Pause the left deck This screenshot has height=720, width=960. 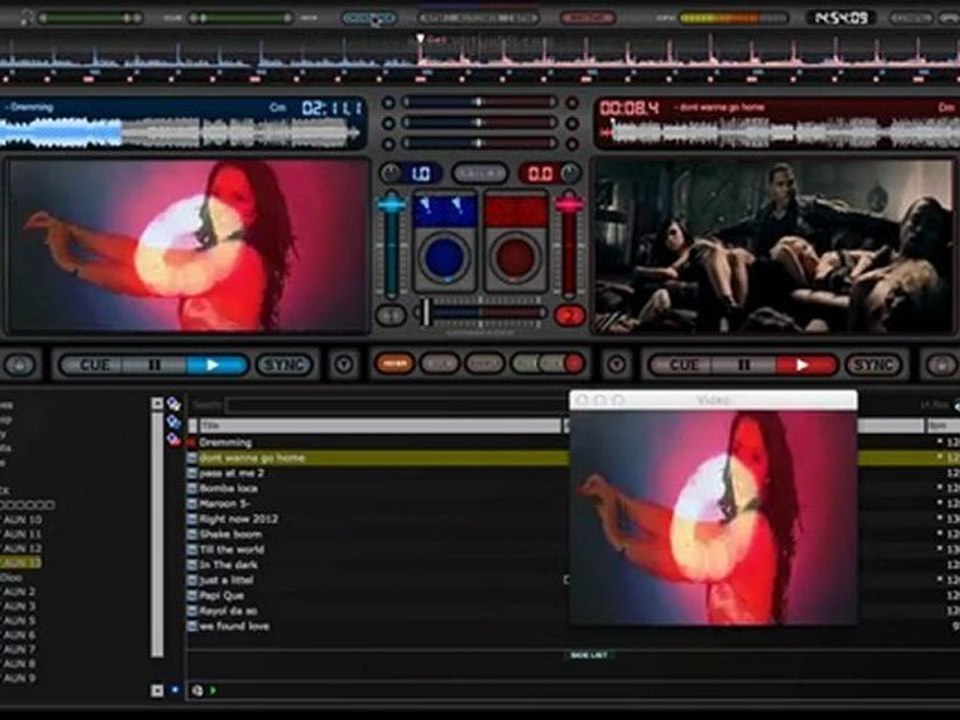tap(154, 365)
